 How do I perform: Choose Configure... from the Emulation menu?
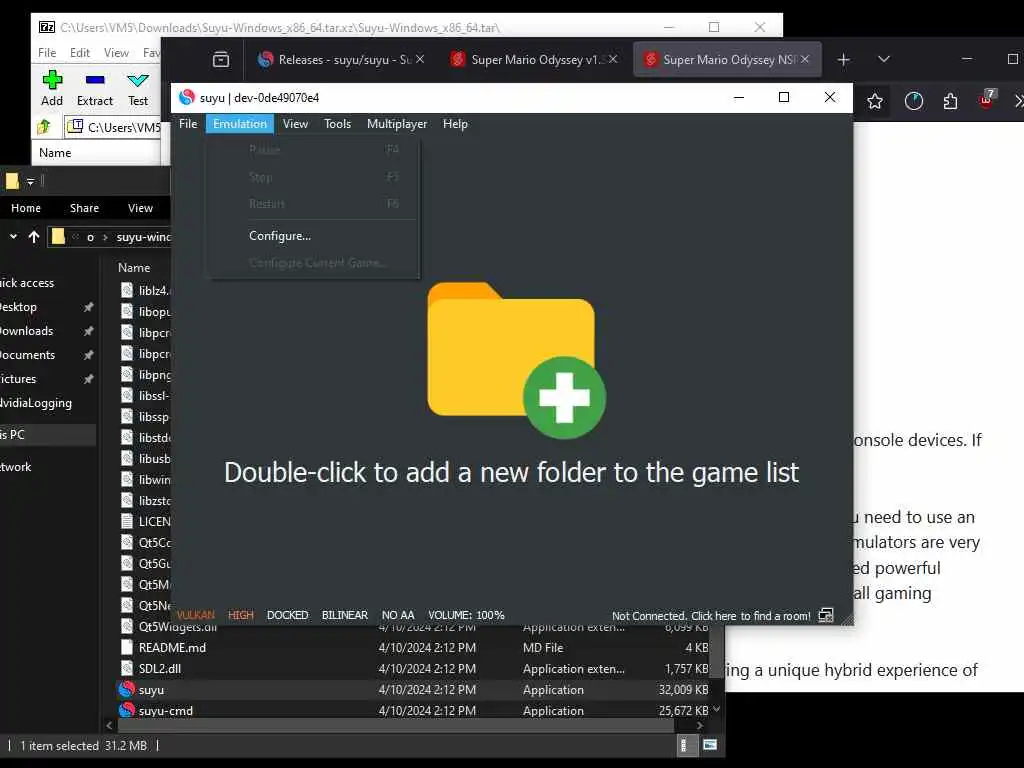[x=280, y=236]
